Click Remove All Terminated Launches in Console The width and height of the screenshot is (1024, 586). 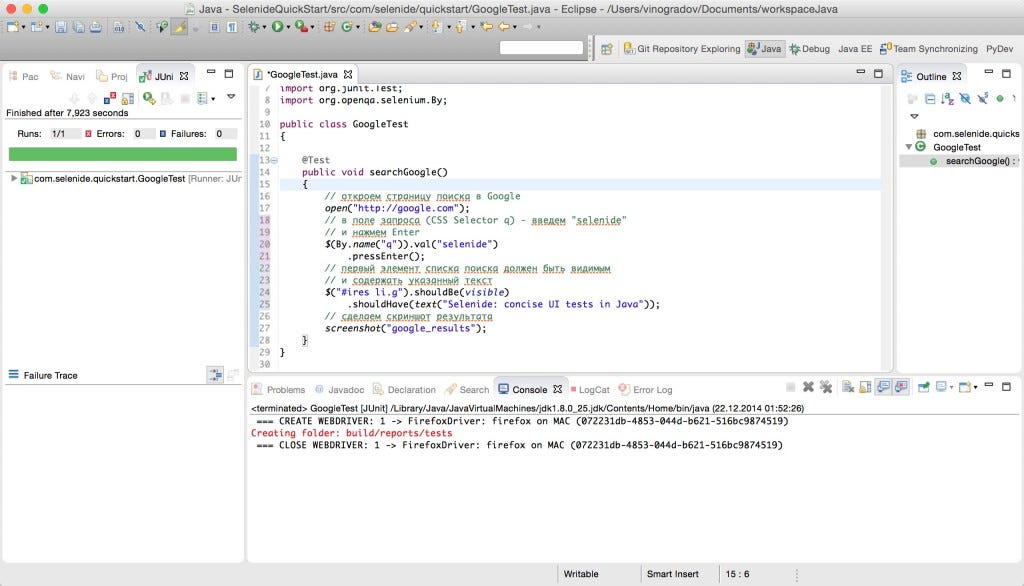(826, 388)
